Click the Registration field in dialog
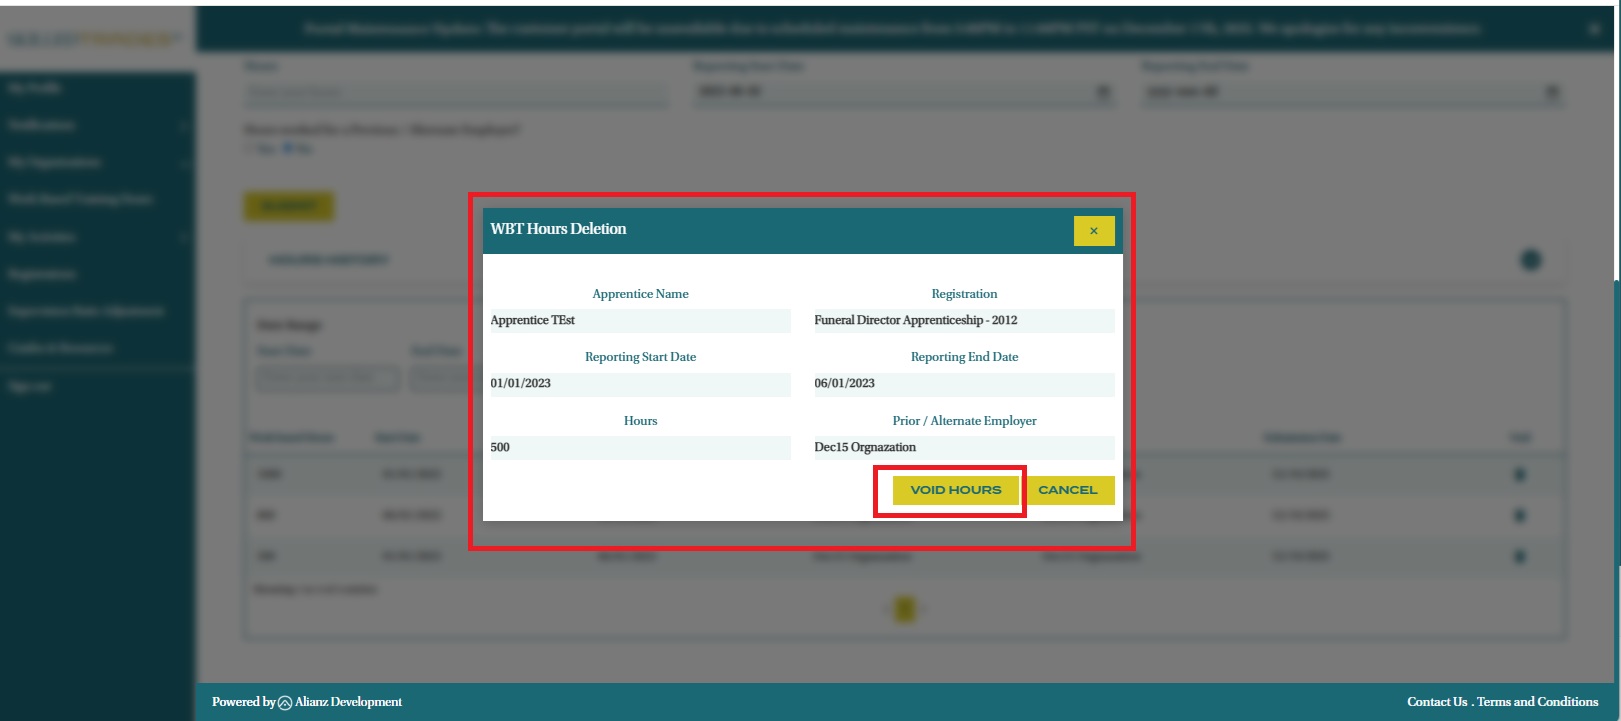 pos(963,321)
